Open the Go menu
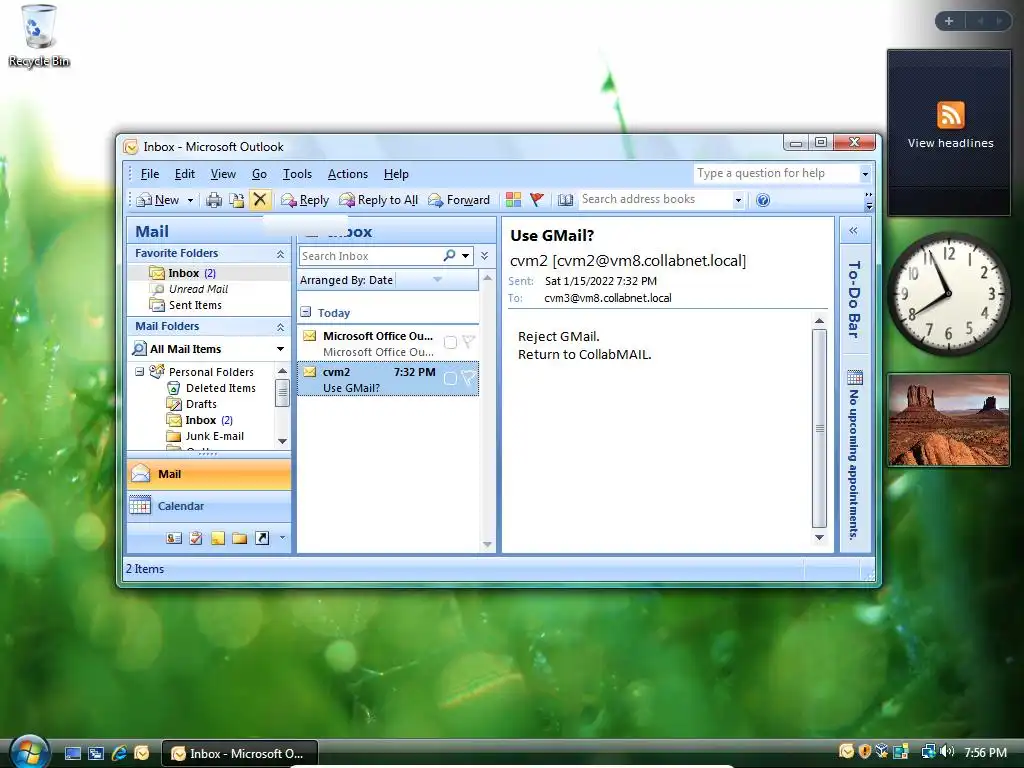Viewport: 1024px width, 768px height. (x=259, y=174)
